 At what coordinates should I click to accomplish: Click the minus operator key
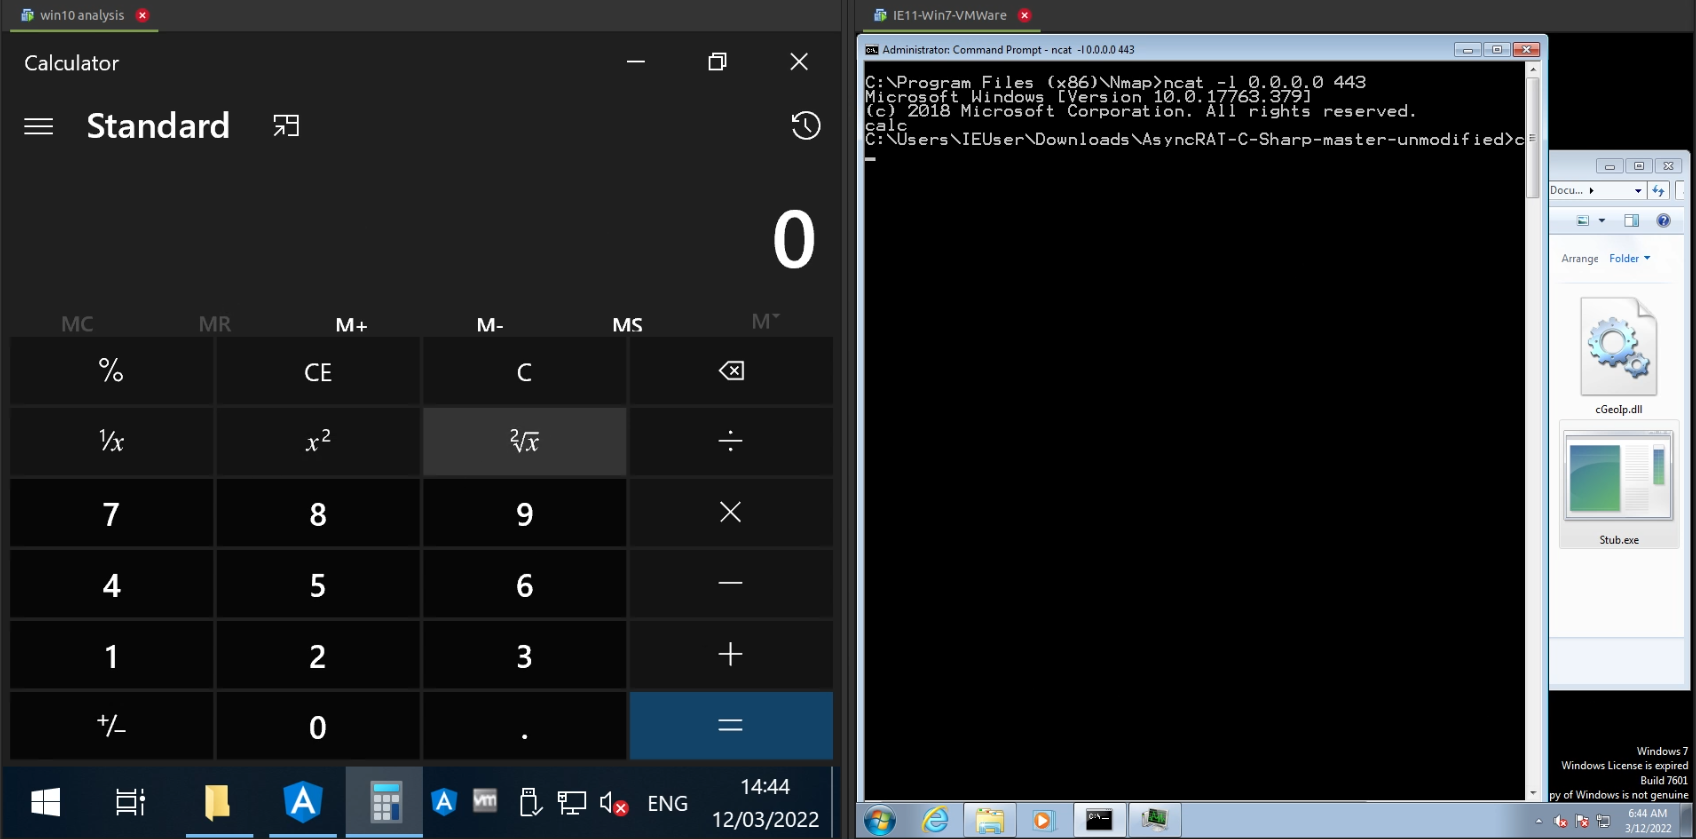click(x=731, y=584)
